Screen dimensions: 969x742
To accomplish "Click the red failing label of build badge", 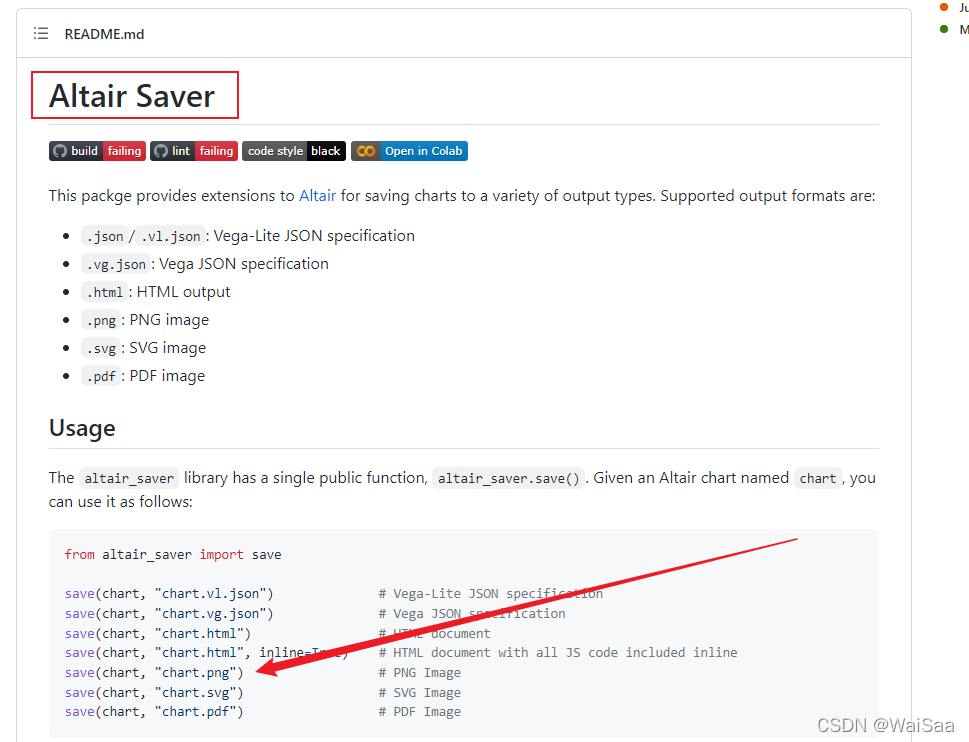I will (x=124, y=151).
